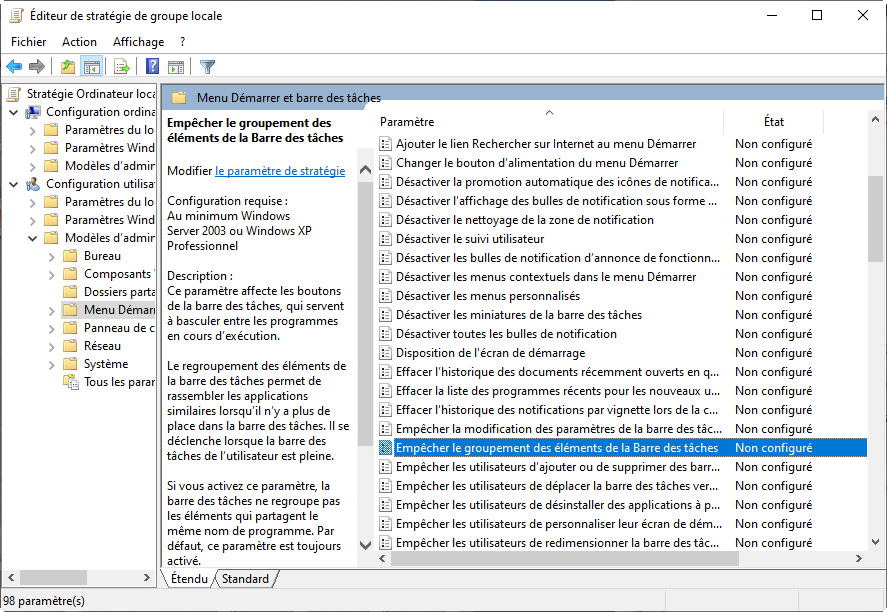Open Help via the question mark icon
The width and height of the screenshot is (887, 612).
[x=152, y=67]
